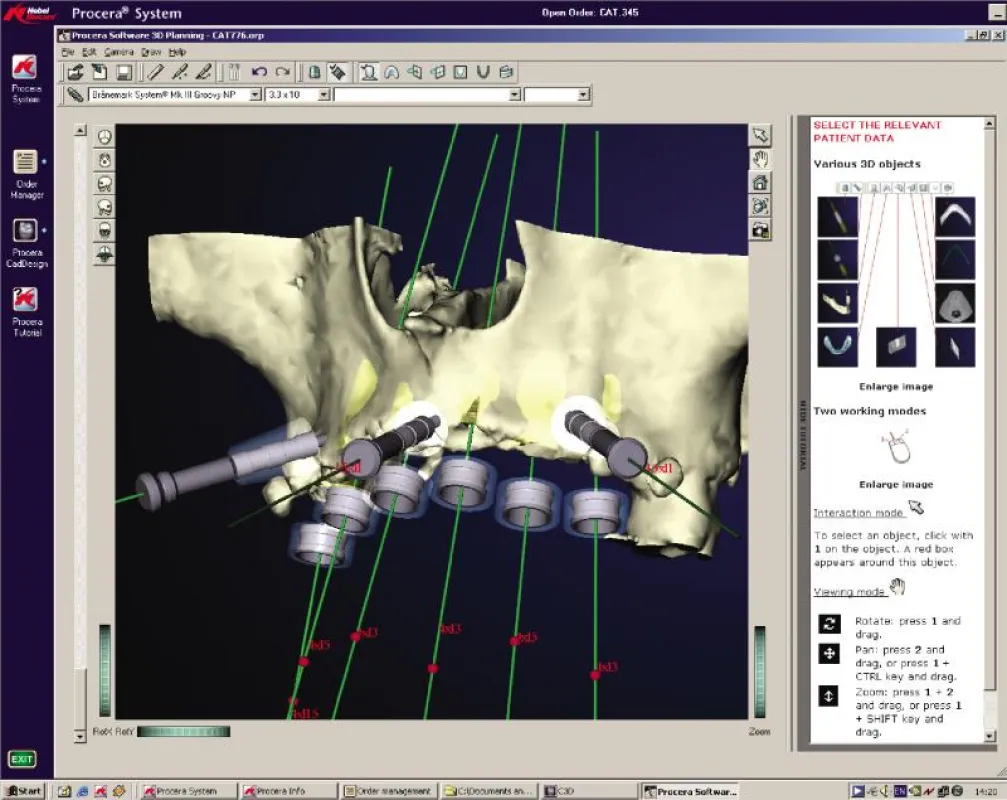
Task: Open the Procera System sidebar icon
Action: tap(26, 67)
